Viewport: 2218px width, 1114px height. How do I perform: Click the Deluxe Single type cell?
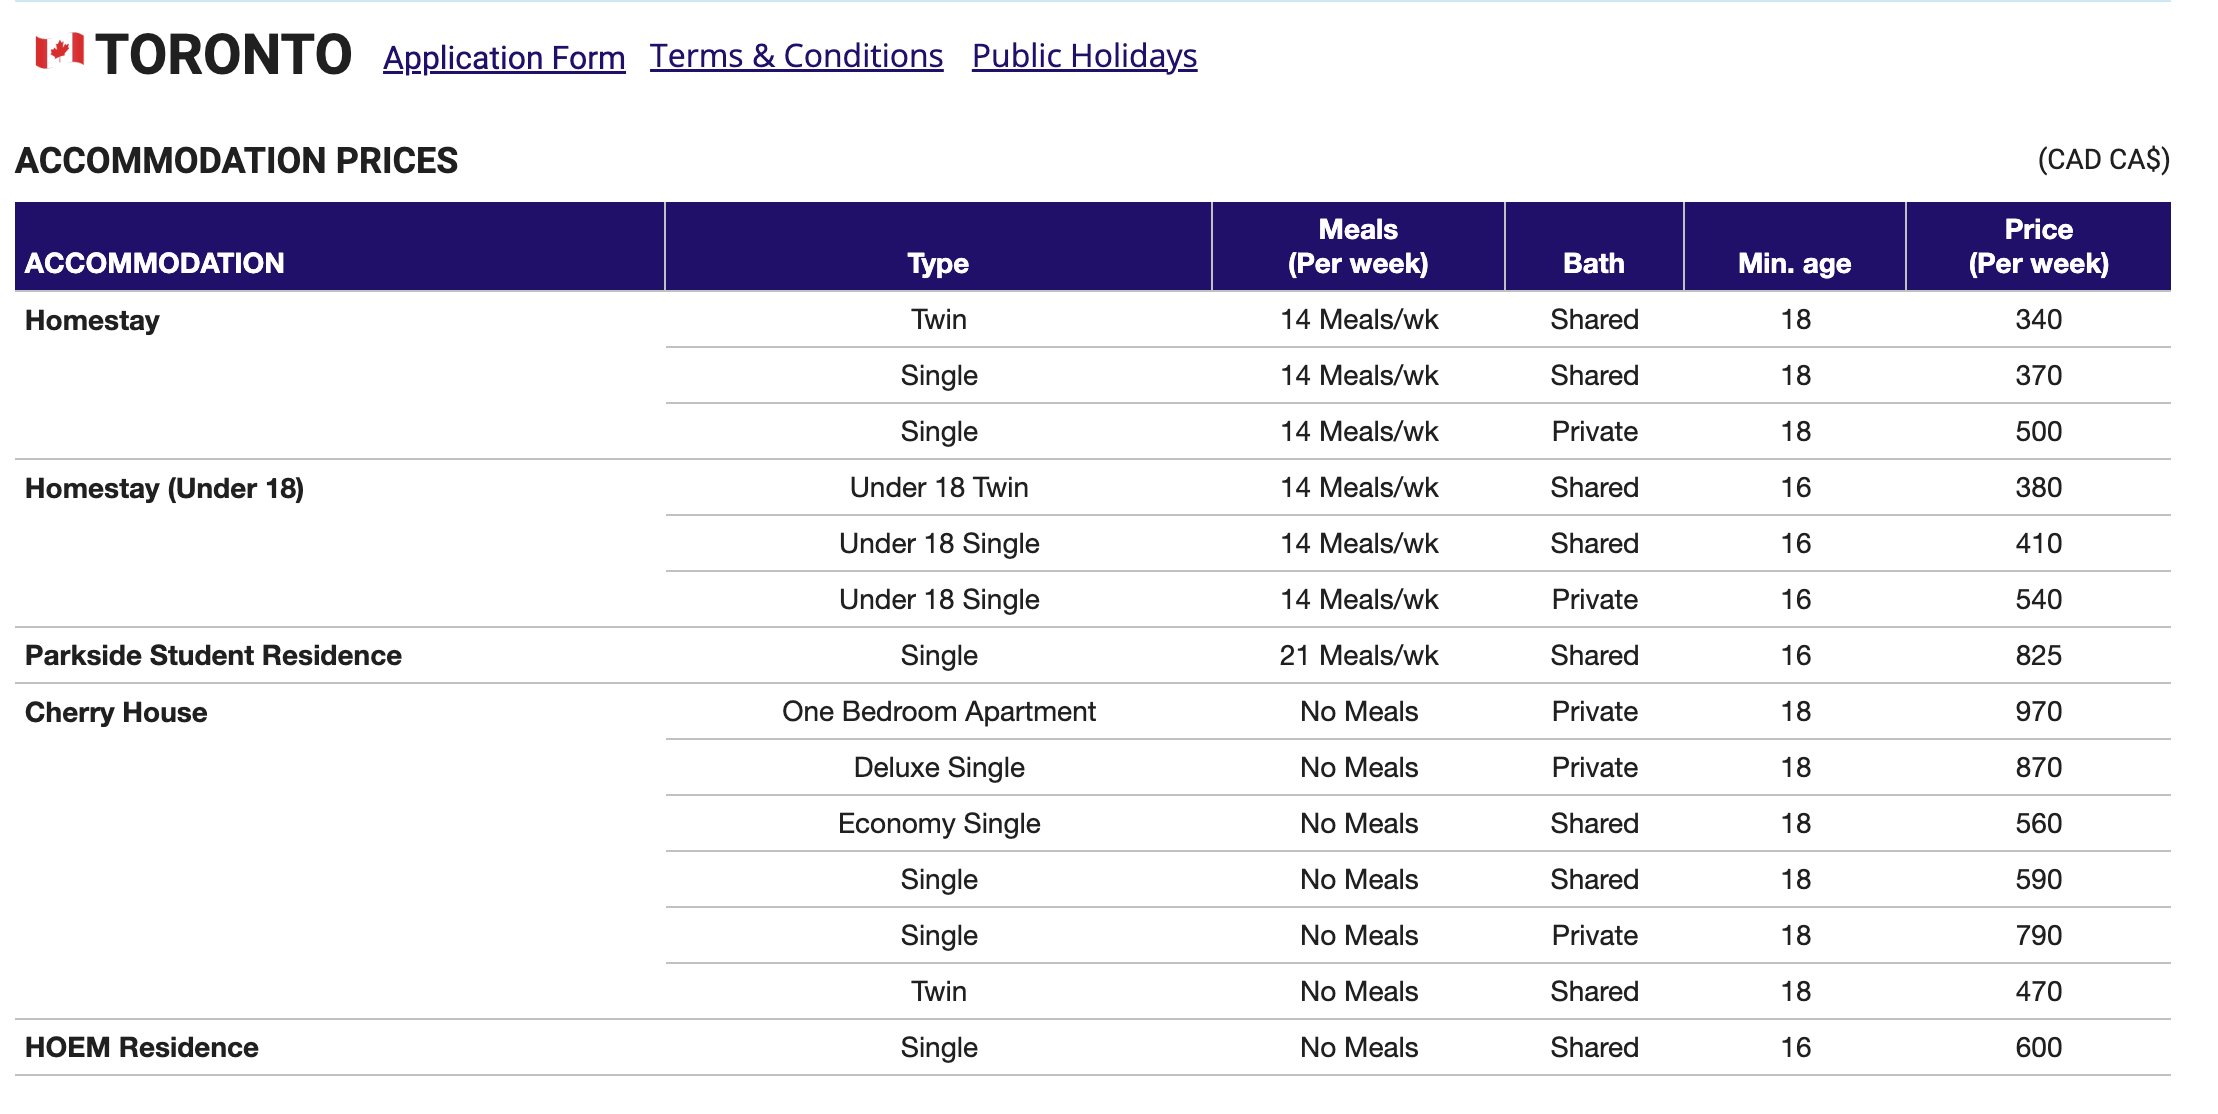(938, 767)
